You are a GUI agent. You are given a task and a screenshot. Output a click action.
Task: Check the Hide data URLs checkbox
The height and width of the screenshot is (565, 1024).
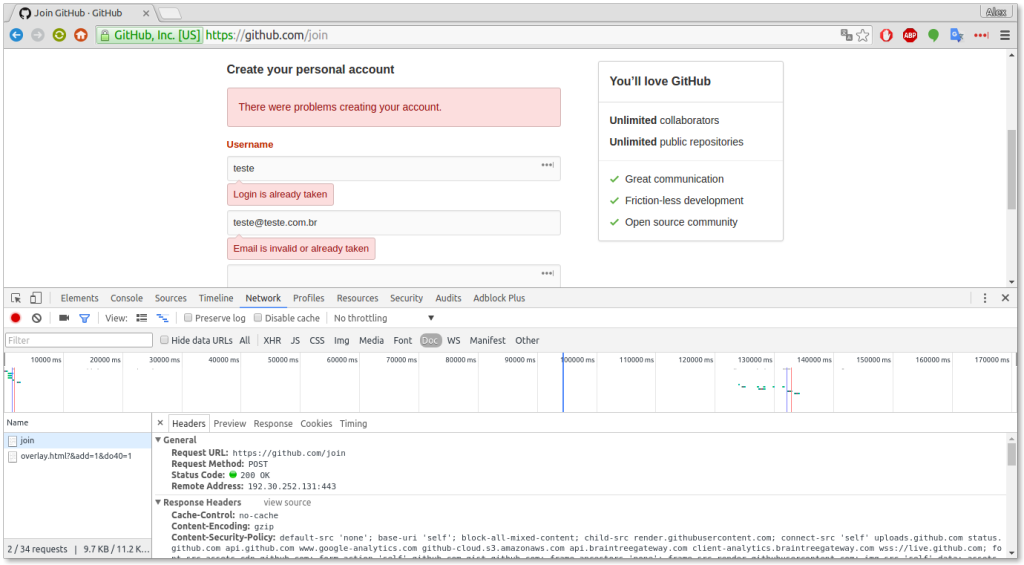click(x=165, y=340)
